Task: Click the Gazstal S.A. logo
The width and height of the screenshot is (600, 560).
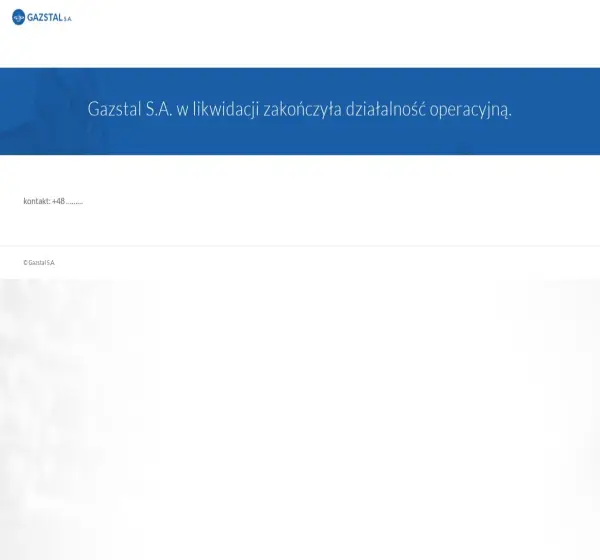Action: (42, 17)
